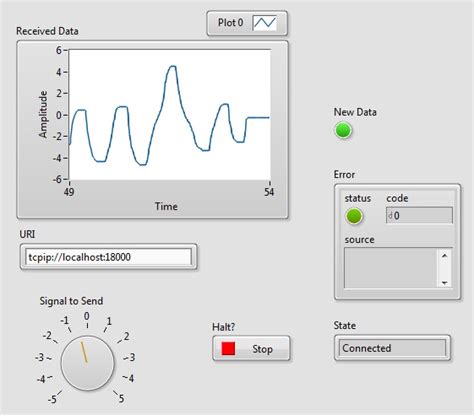474x415 pixels.
Task: Click the maximum time value 54 on the axis
Action: 269,192
